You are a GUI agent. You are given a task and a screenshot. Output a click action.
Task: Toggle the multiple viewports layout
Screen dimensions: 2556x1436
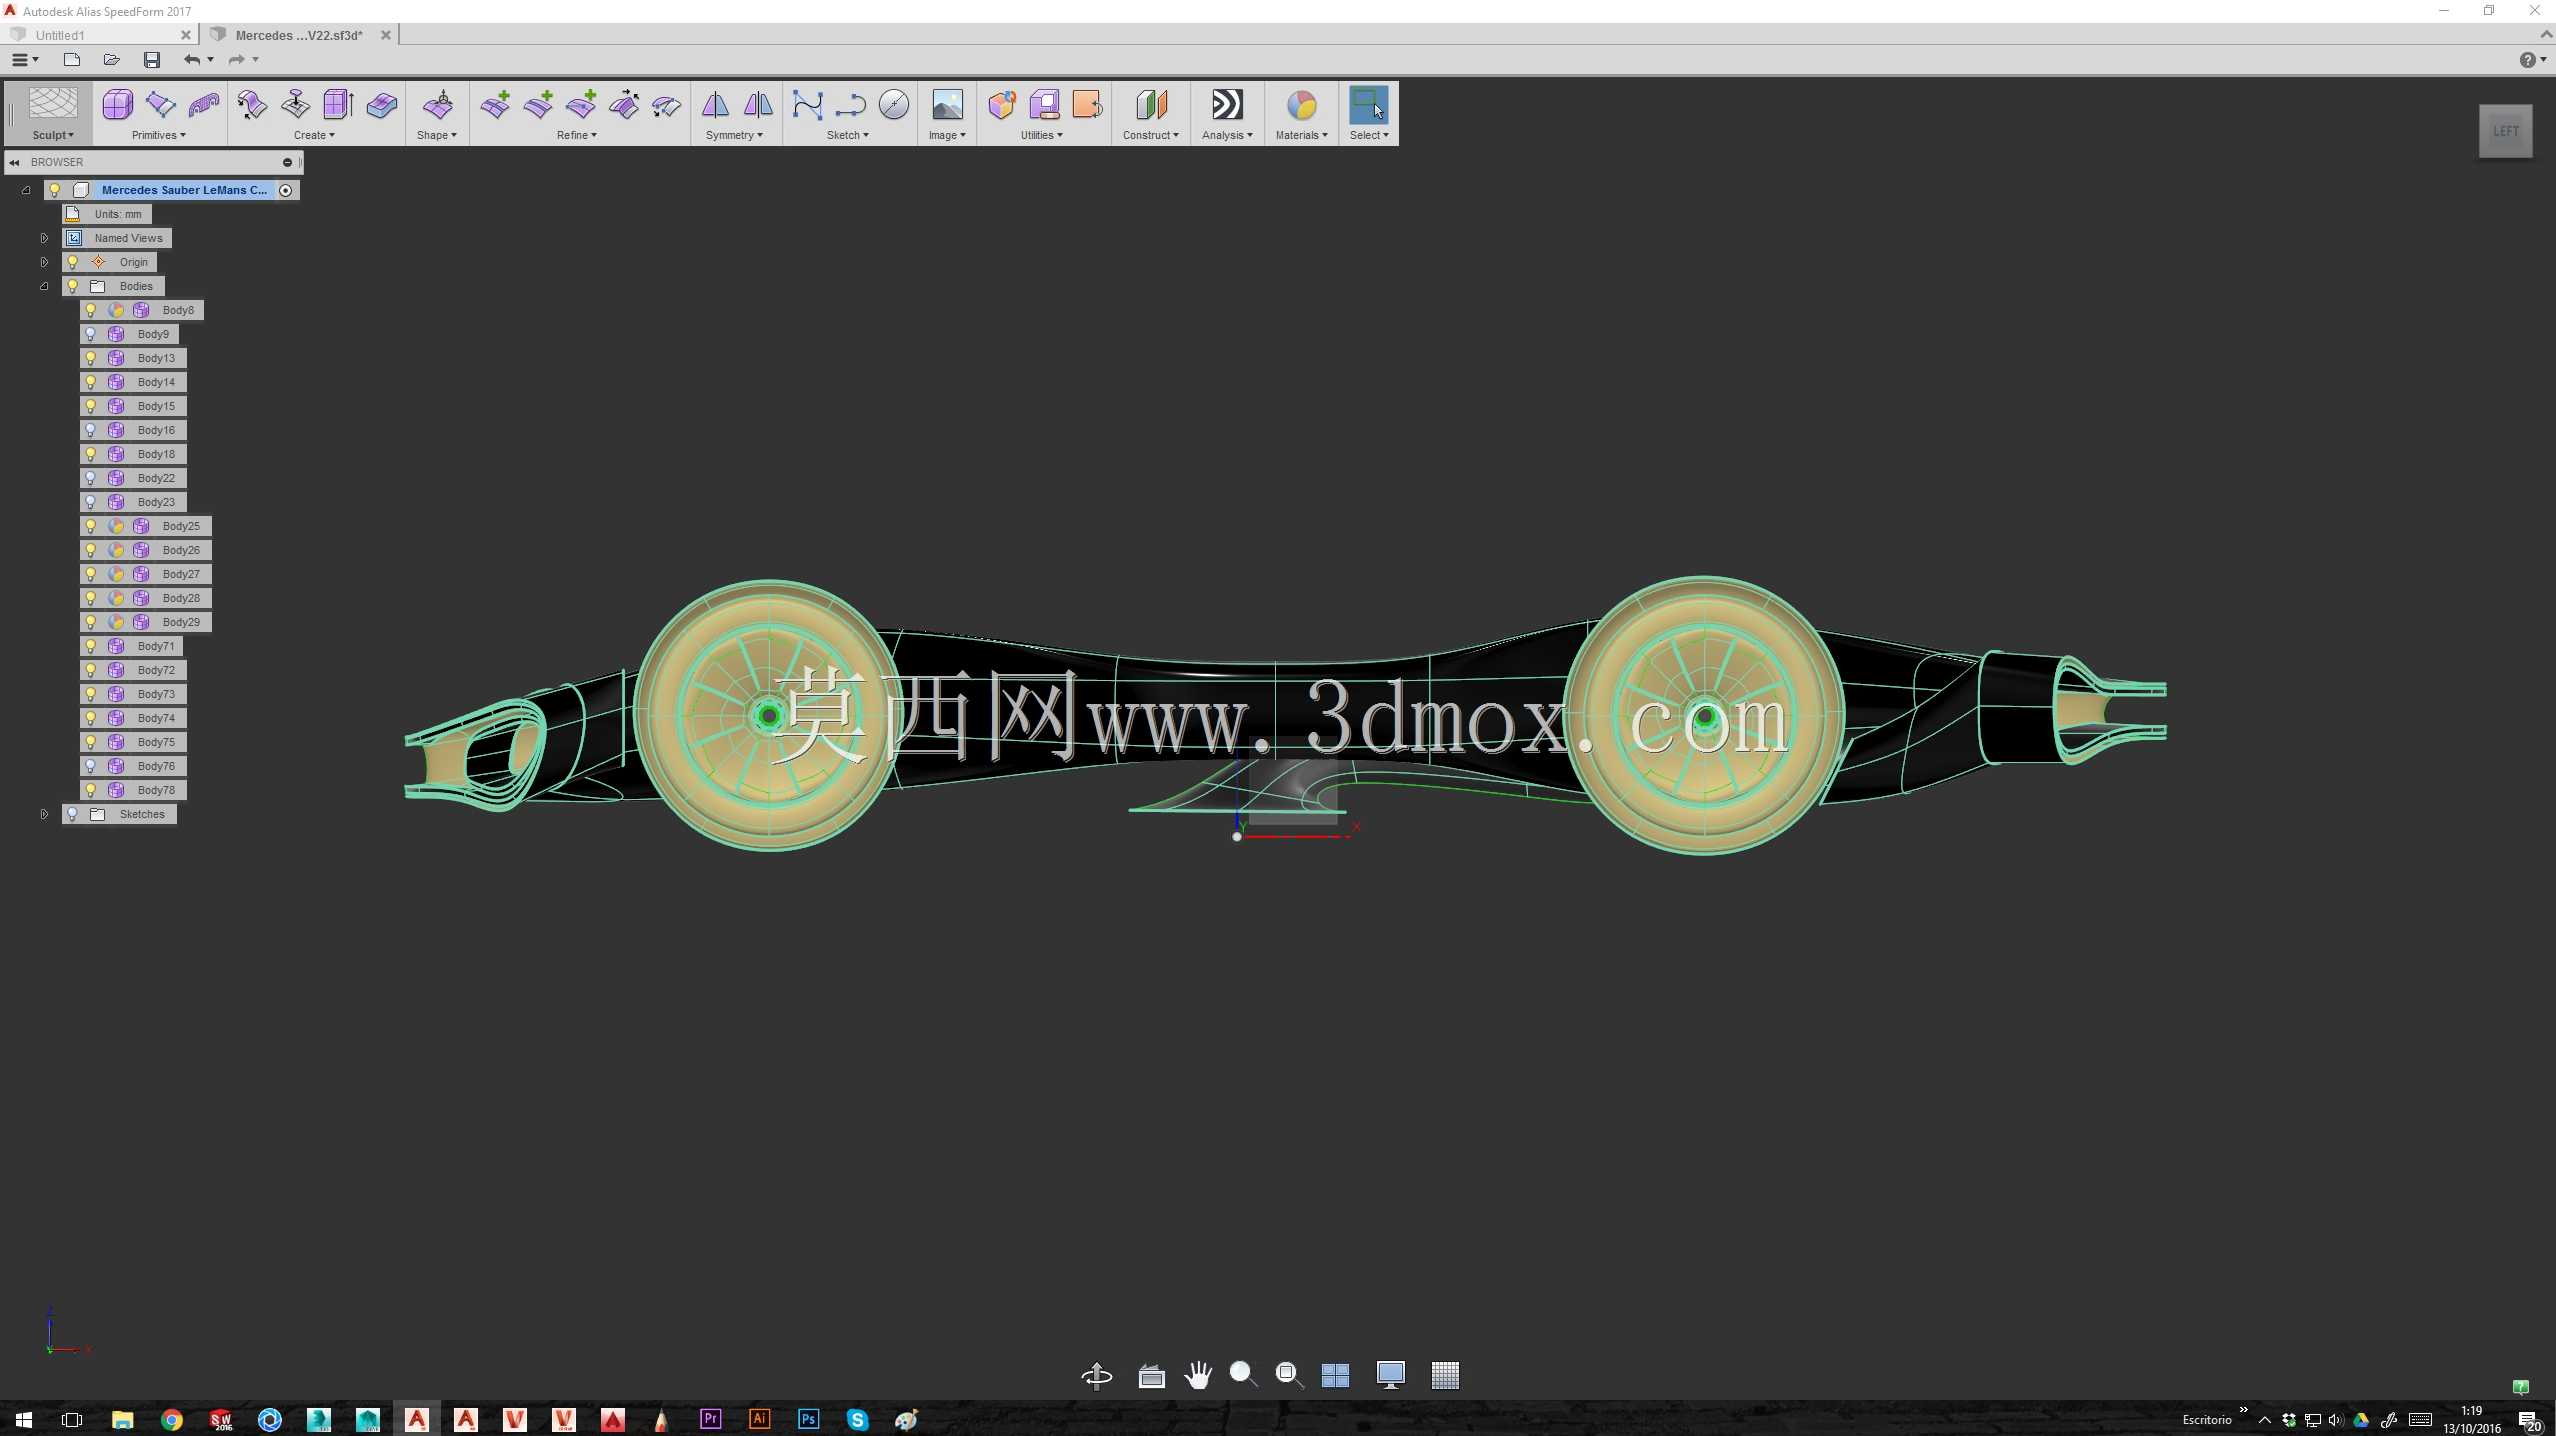[1335, 1376]
